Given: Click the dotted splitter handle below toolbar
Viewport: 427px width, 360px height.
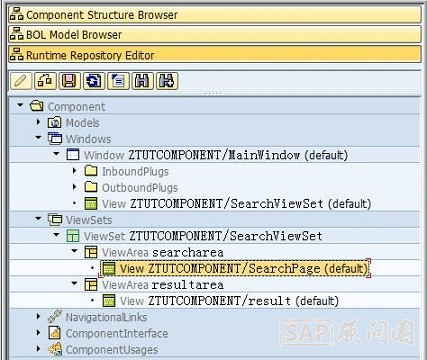Looking at the screenshot, I should click(213, 93).
